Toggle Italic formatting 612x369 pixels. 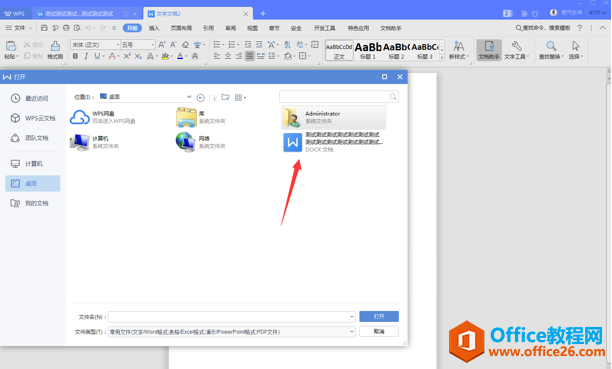point(86,56)
